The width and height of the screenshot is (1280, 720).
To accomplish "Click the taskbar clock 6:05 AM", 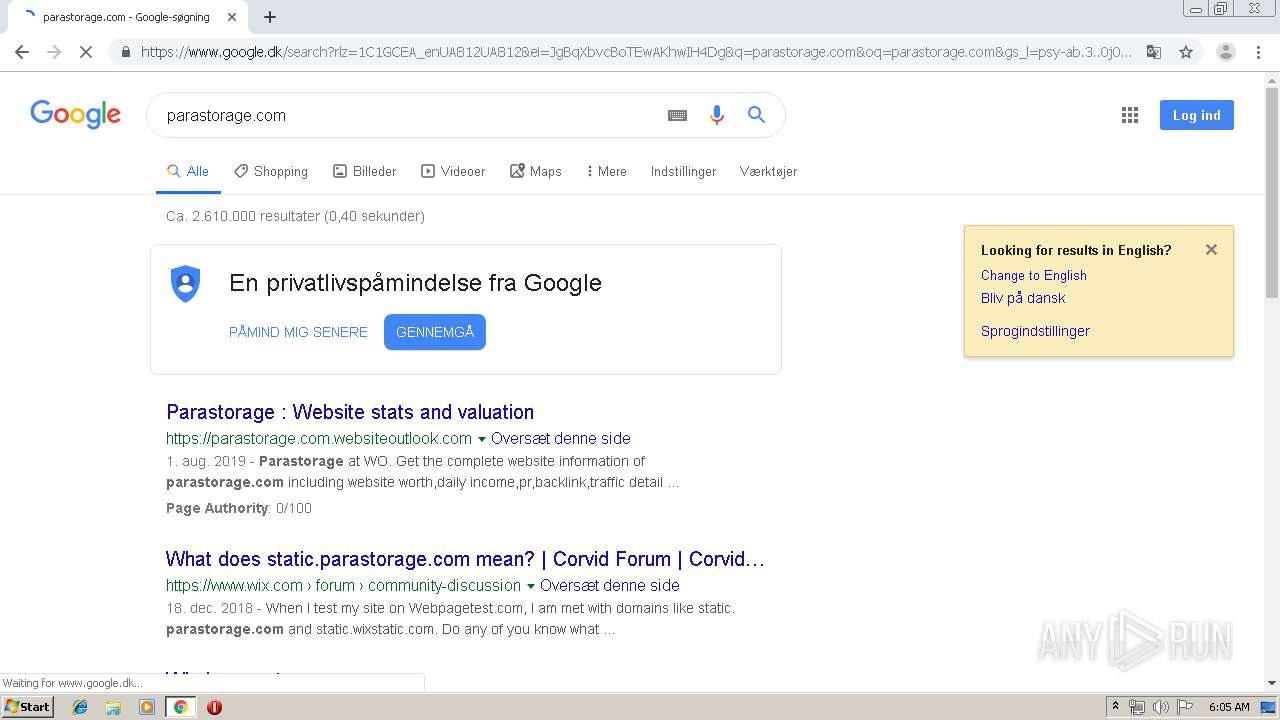I will (1229, 707).
